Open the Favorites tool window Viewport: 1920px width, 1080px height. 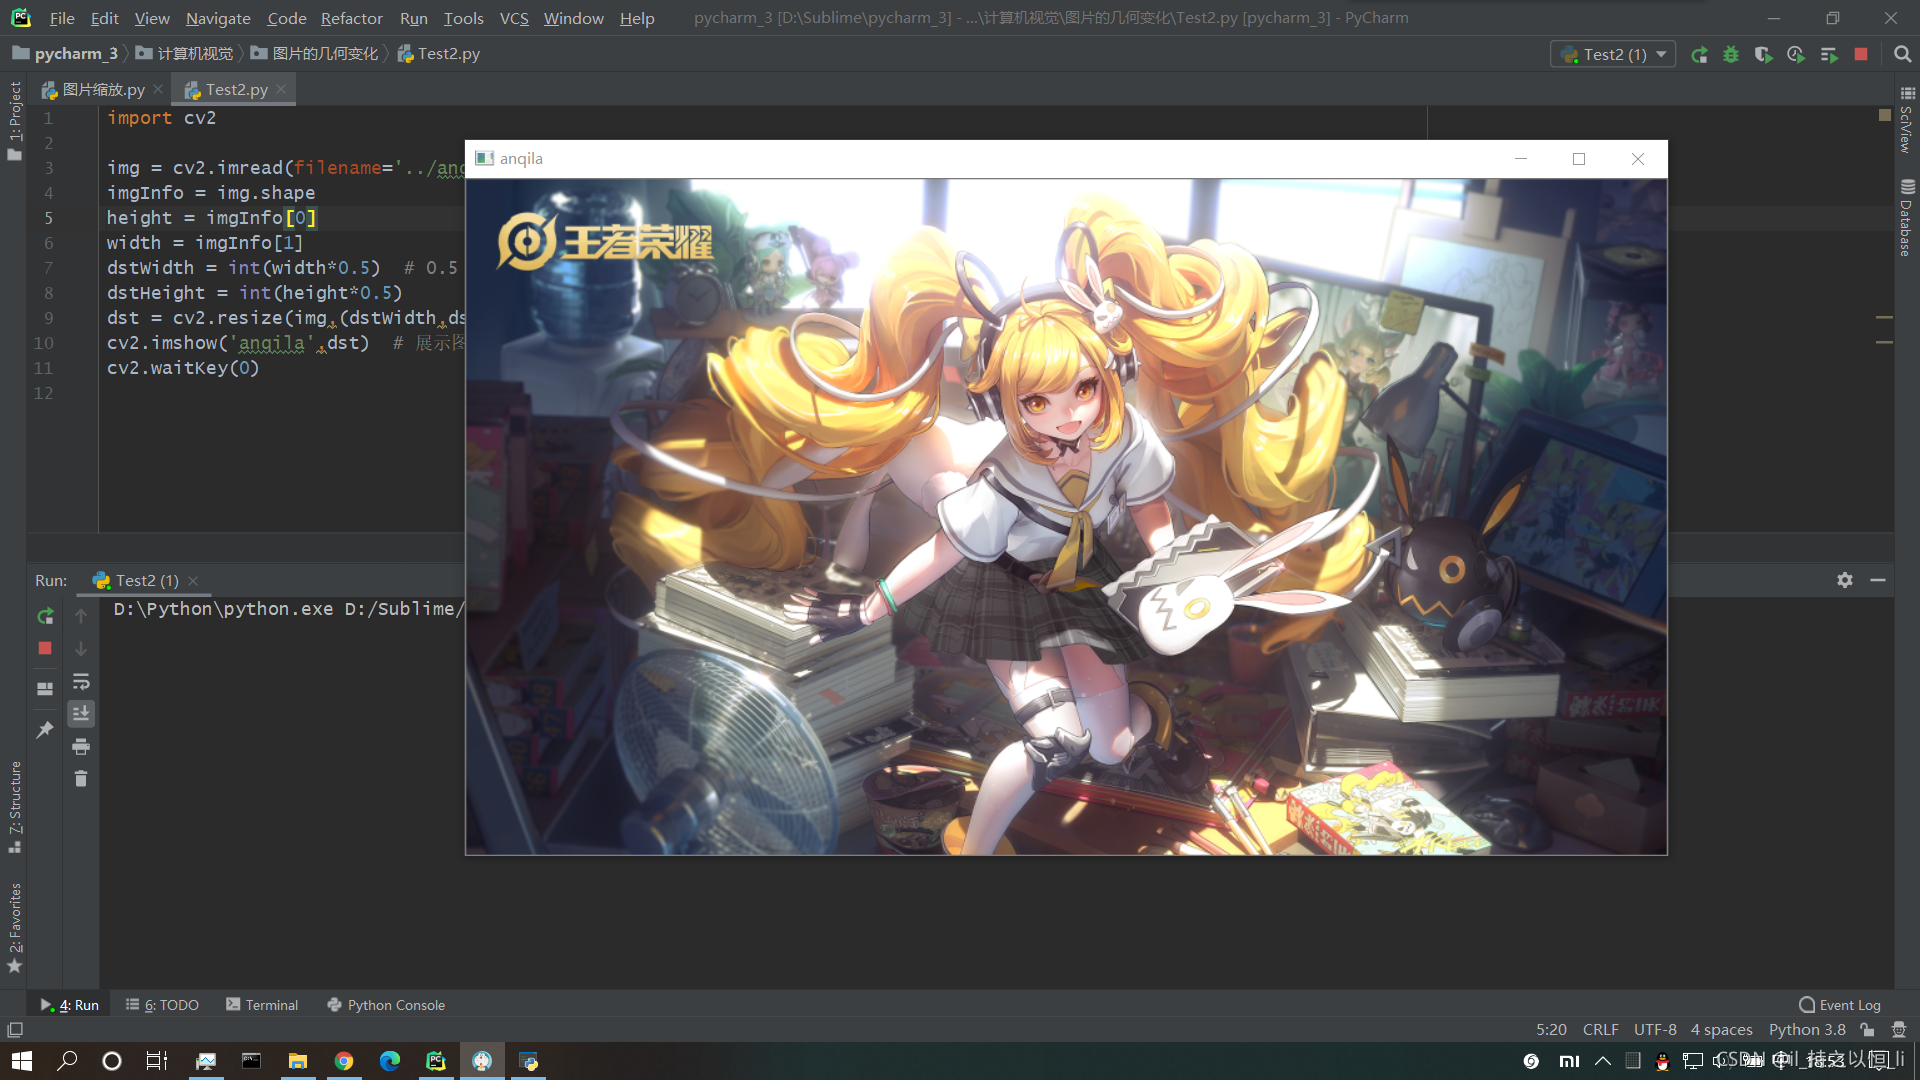[x=14, y=927]
